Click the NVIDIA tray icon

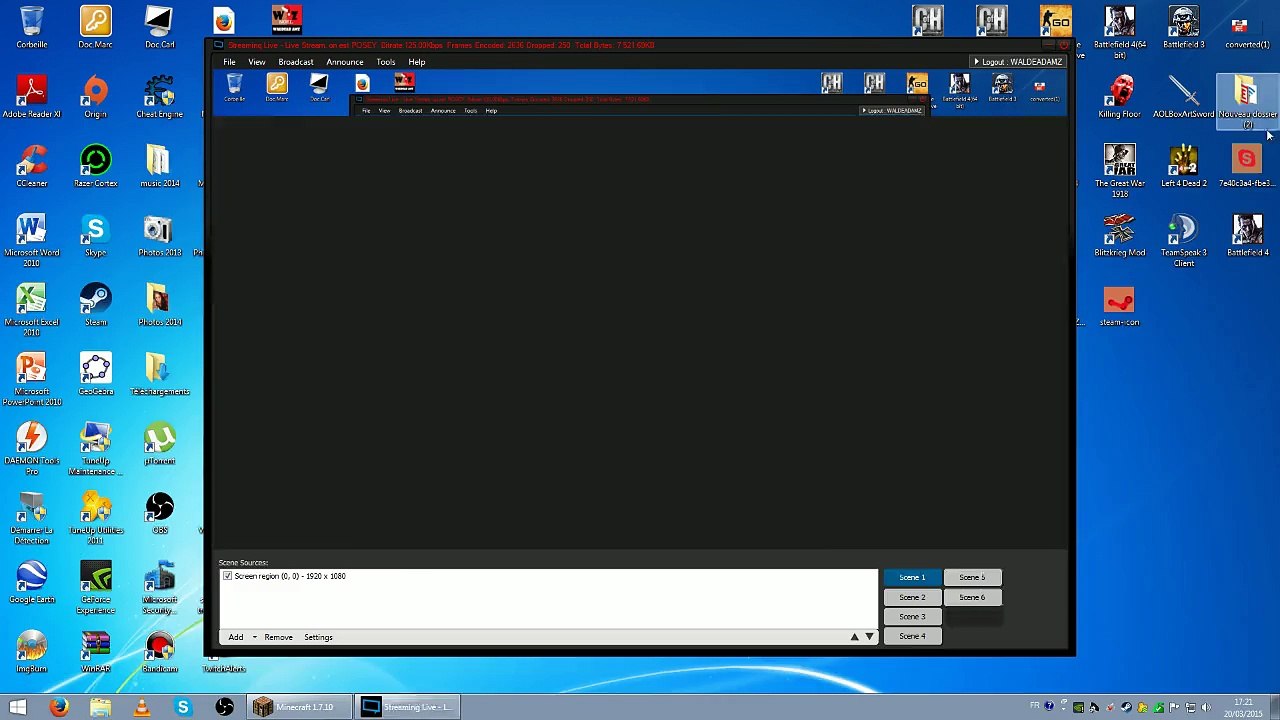point(1079,707)
